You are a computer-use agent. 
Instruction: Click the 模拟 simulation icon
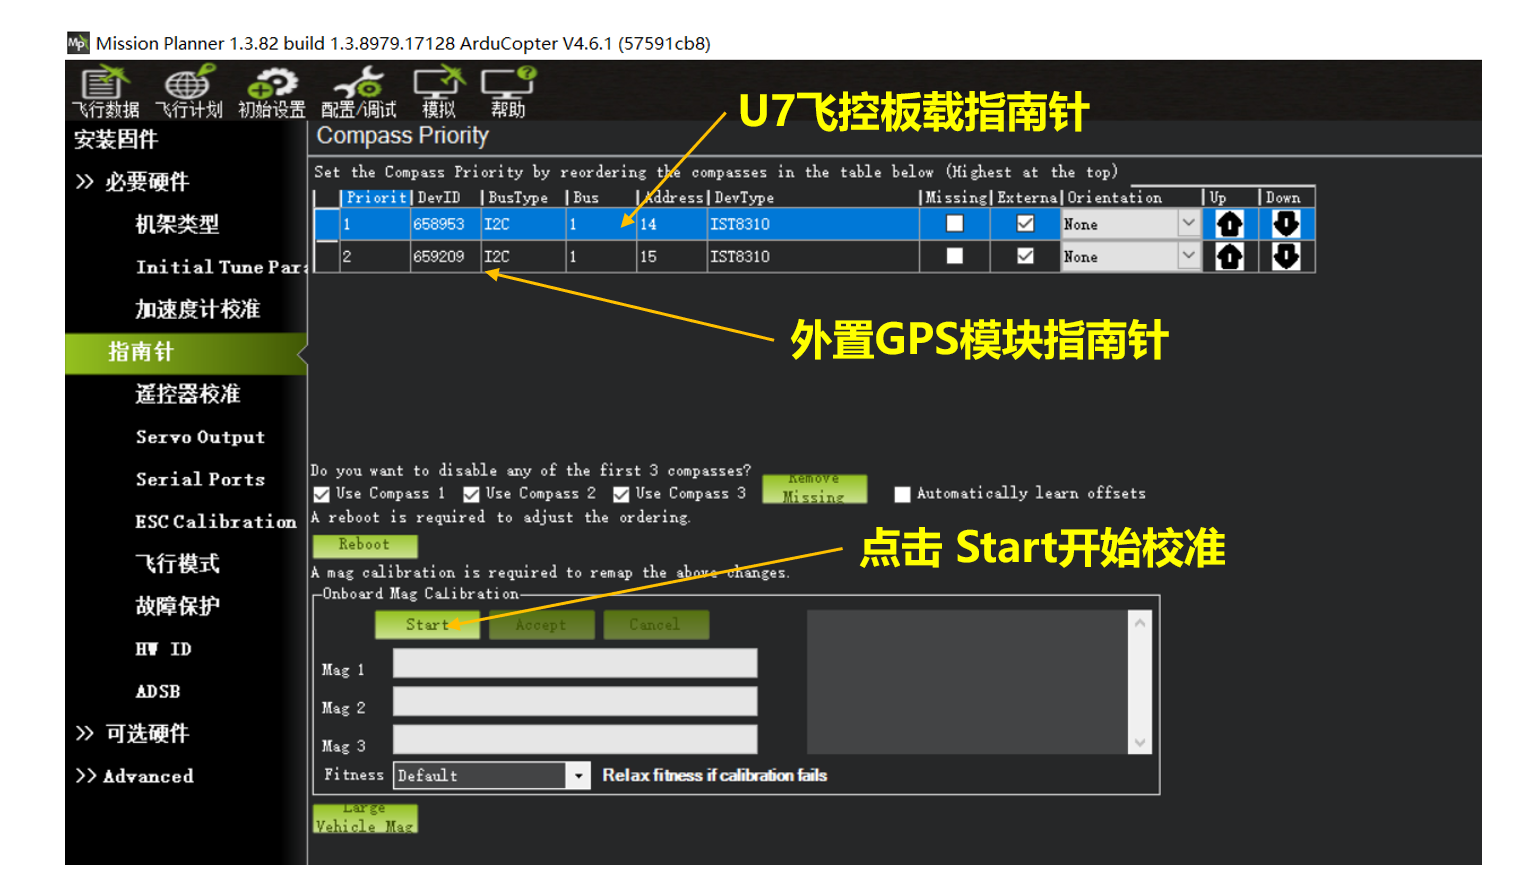tap(438, 91)
